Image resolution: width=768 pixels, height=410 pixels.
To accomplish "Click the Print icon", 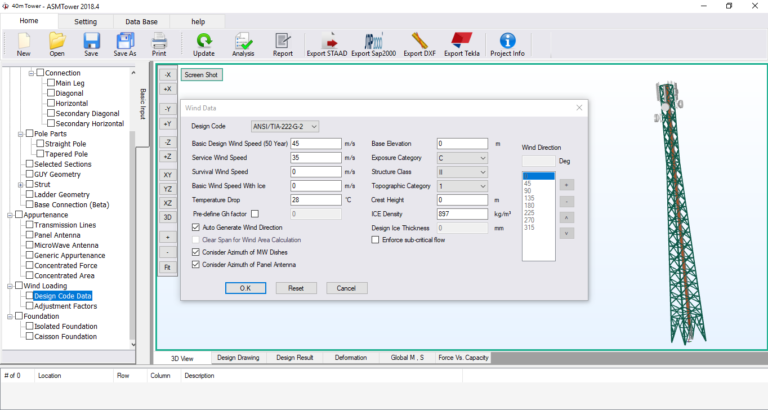I will coord(159,45).
